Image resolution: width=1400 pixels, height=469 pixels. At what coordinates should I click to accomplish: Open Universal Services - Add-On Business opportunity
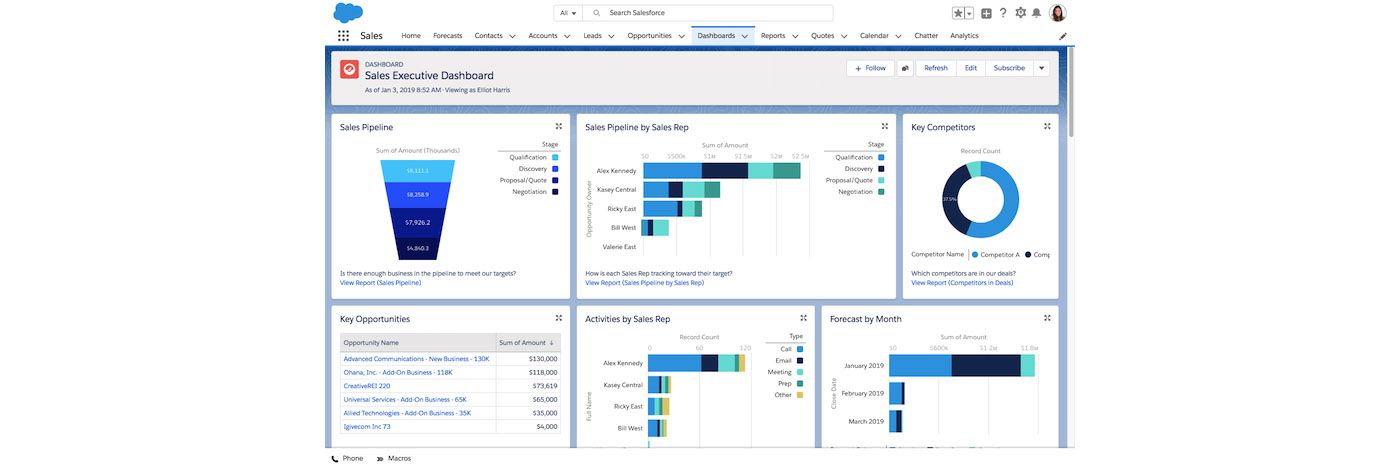pos(405,399)
